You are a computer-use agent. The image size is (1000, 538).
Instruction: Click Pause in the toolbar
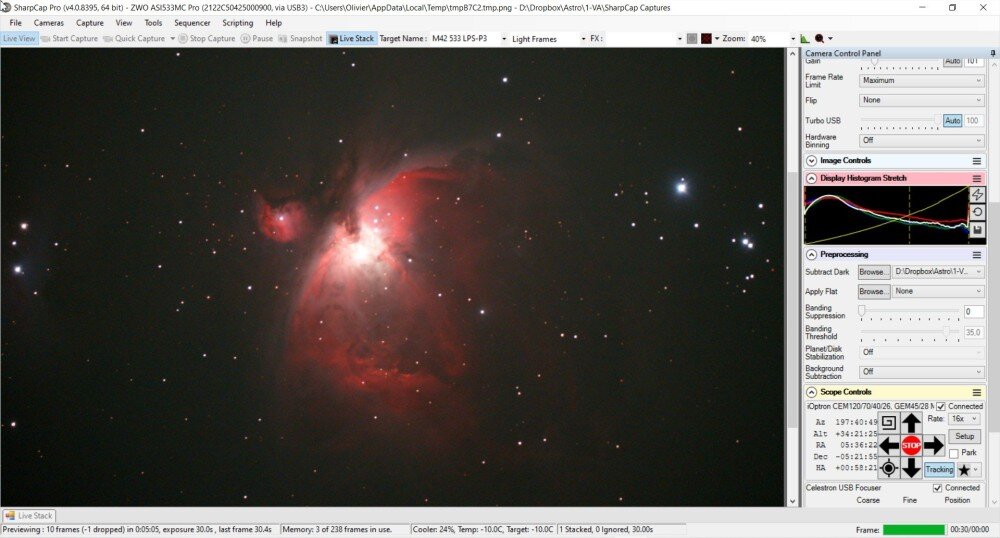point(257,39)
